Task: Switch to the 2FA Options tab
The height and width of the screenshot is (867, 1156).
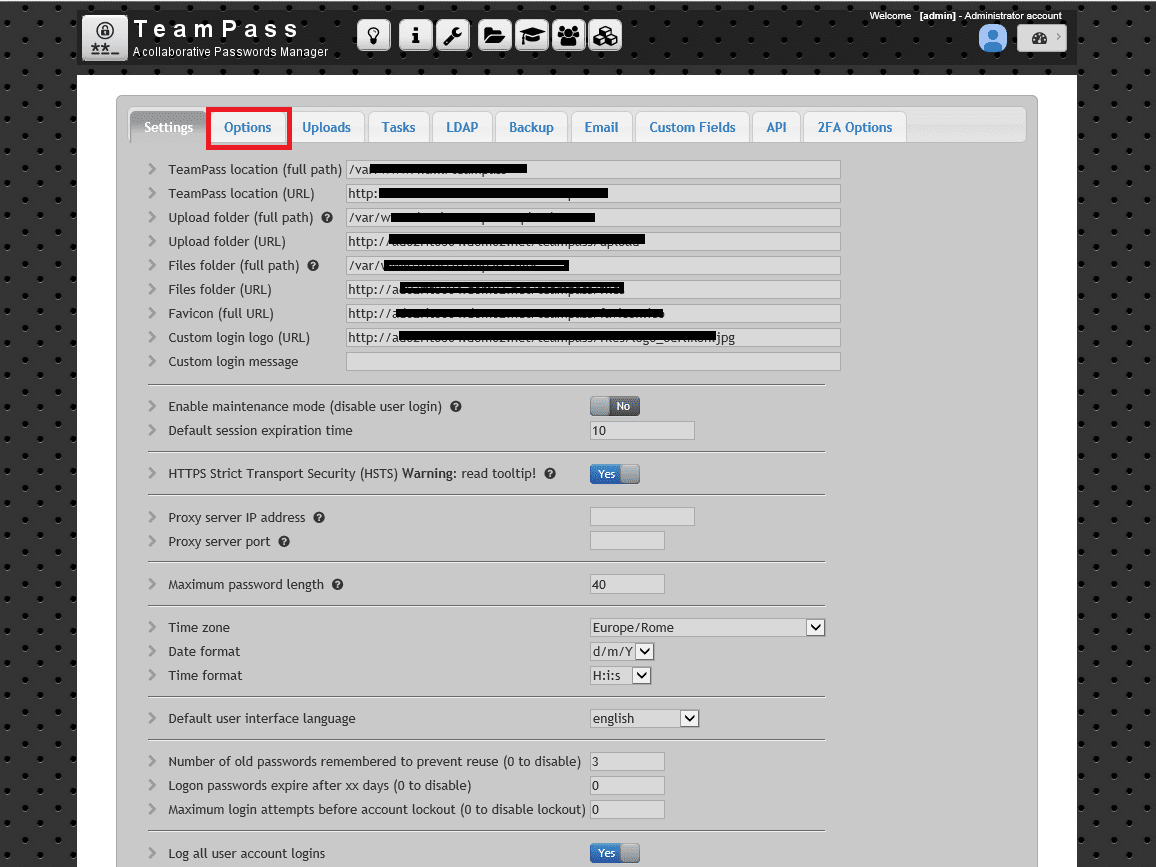Action: tap(854, 127)
